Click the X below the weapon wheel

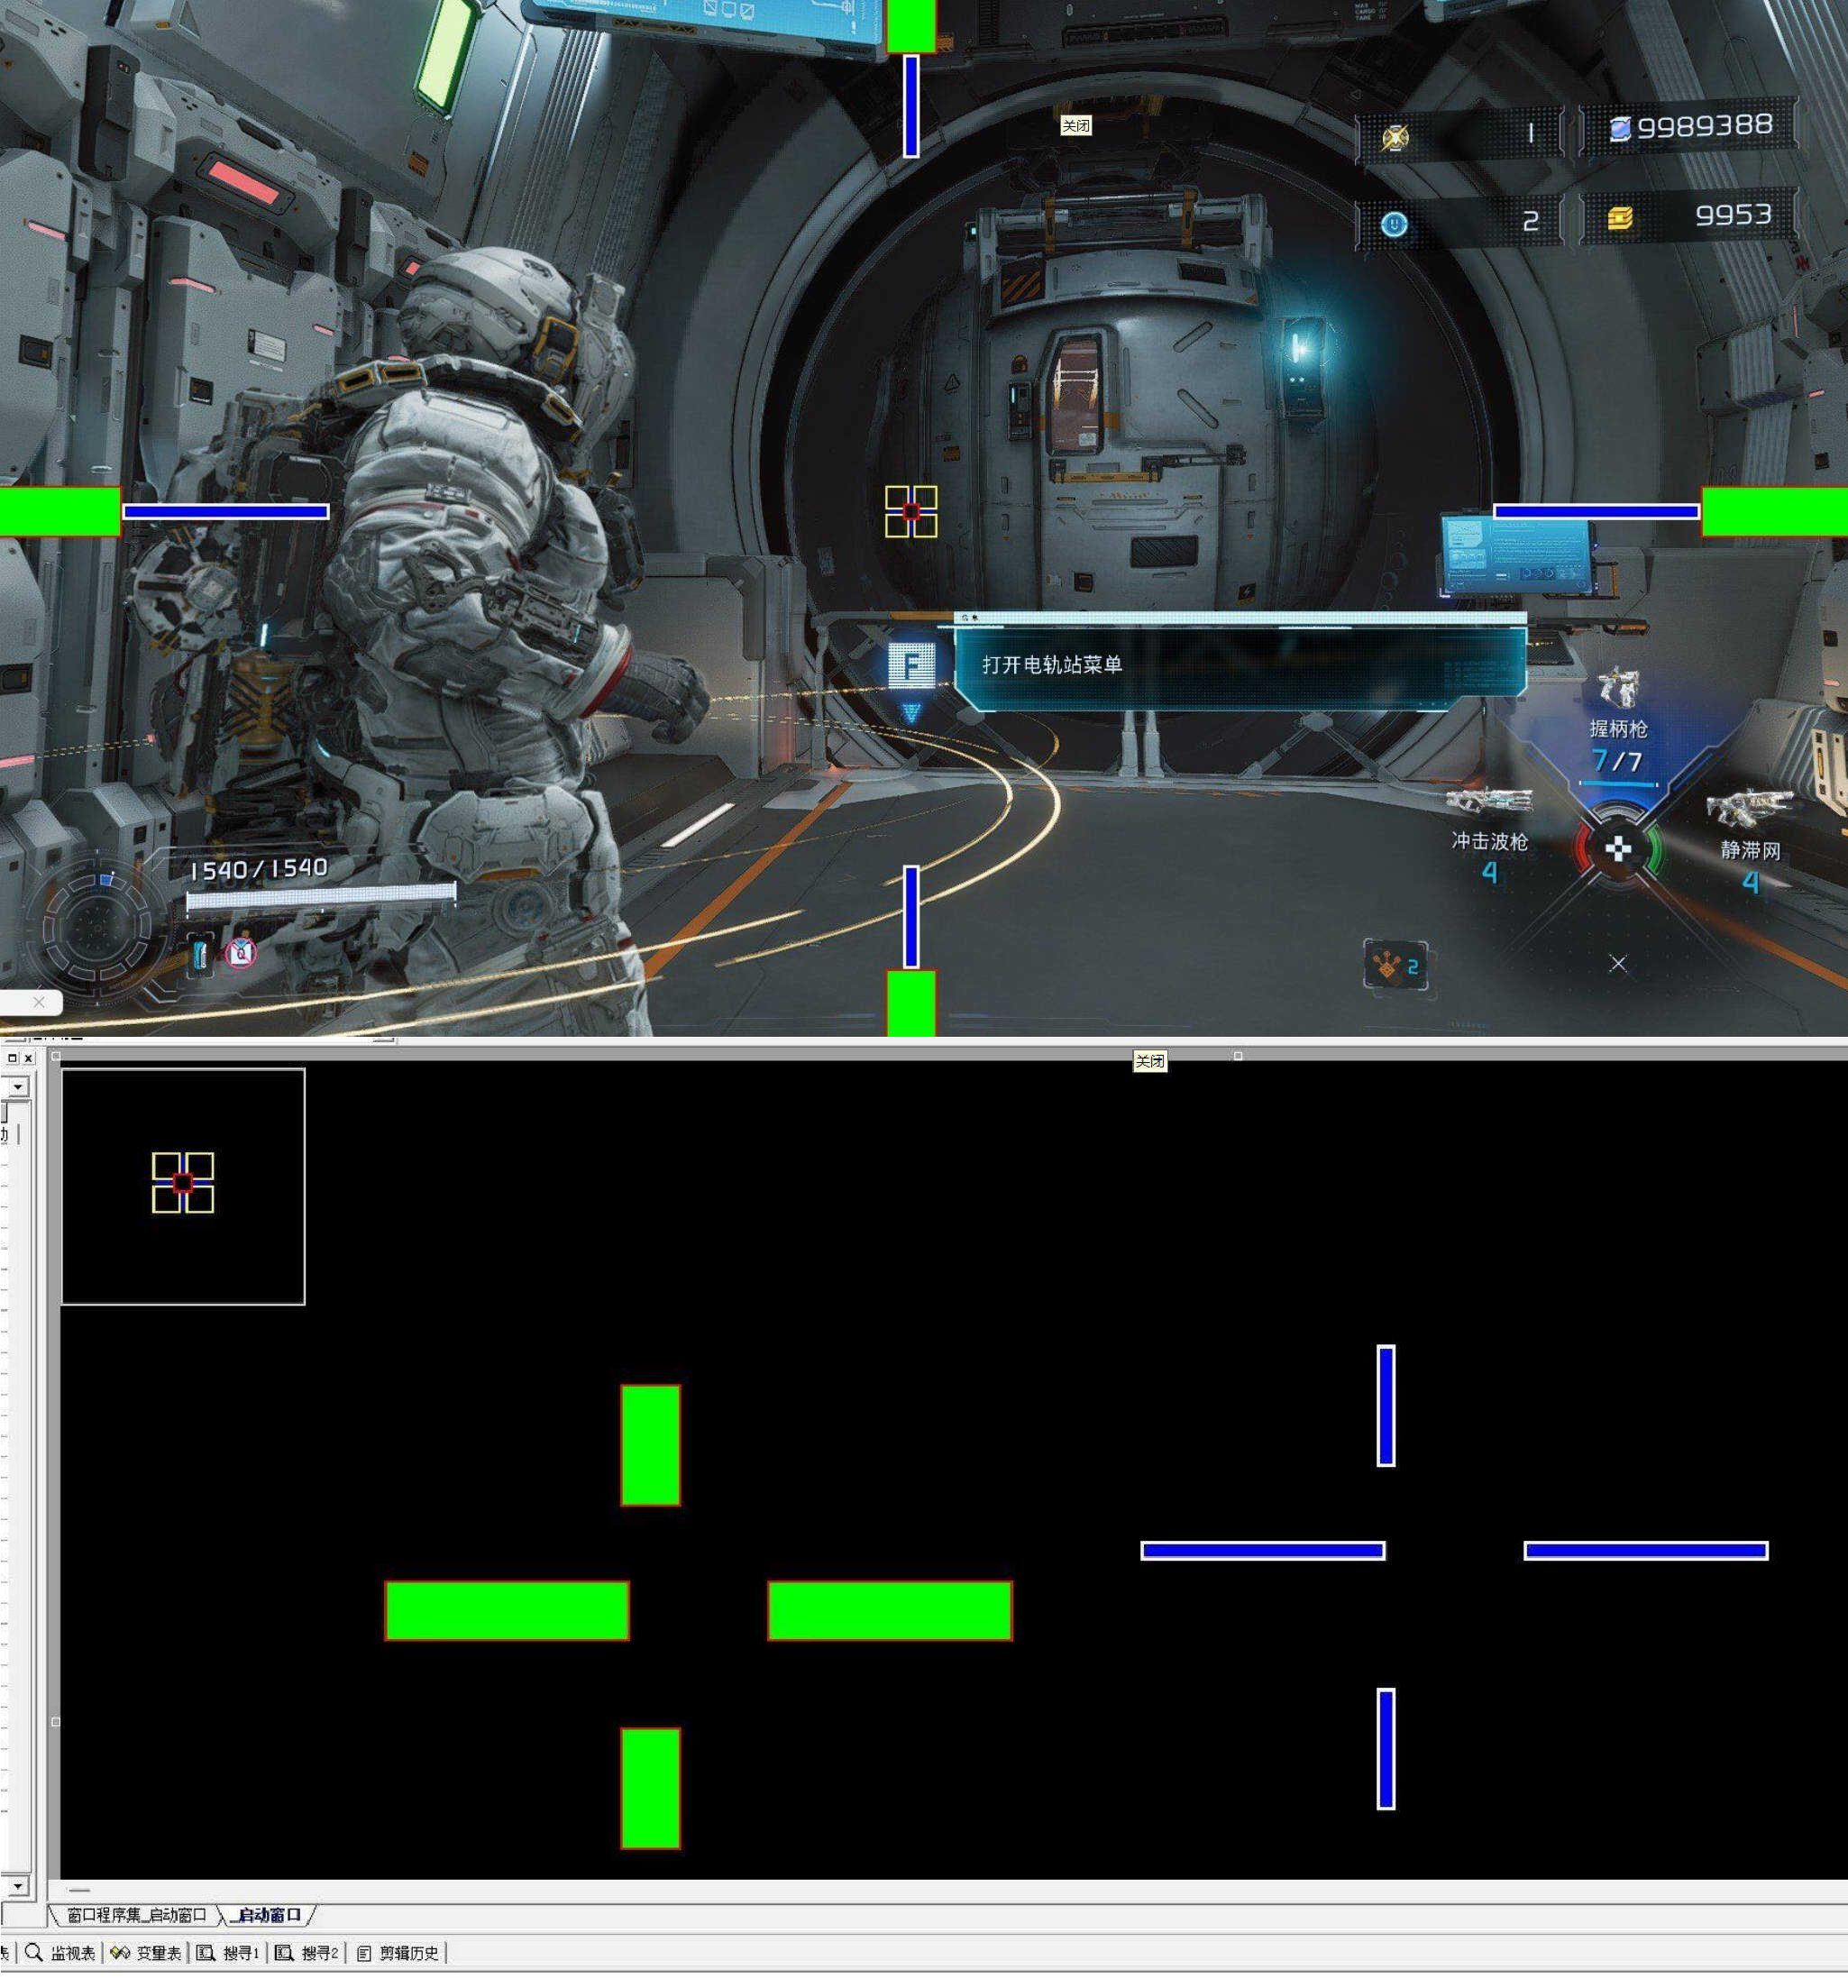(x=1618, y=963)
